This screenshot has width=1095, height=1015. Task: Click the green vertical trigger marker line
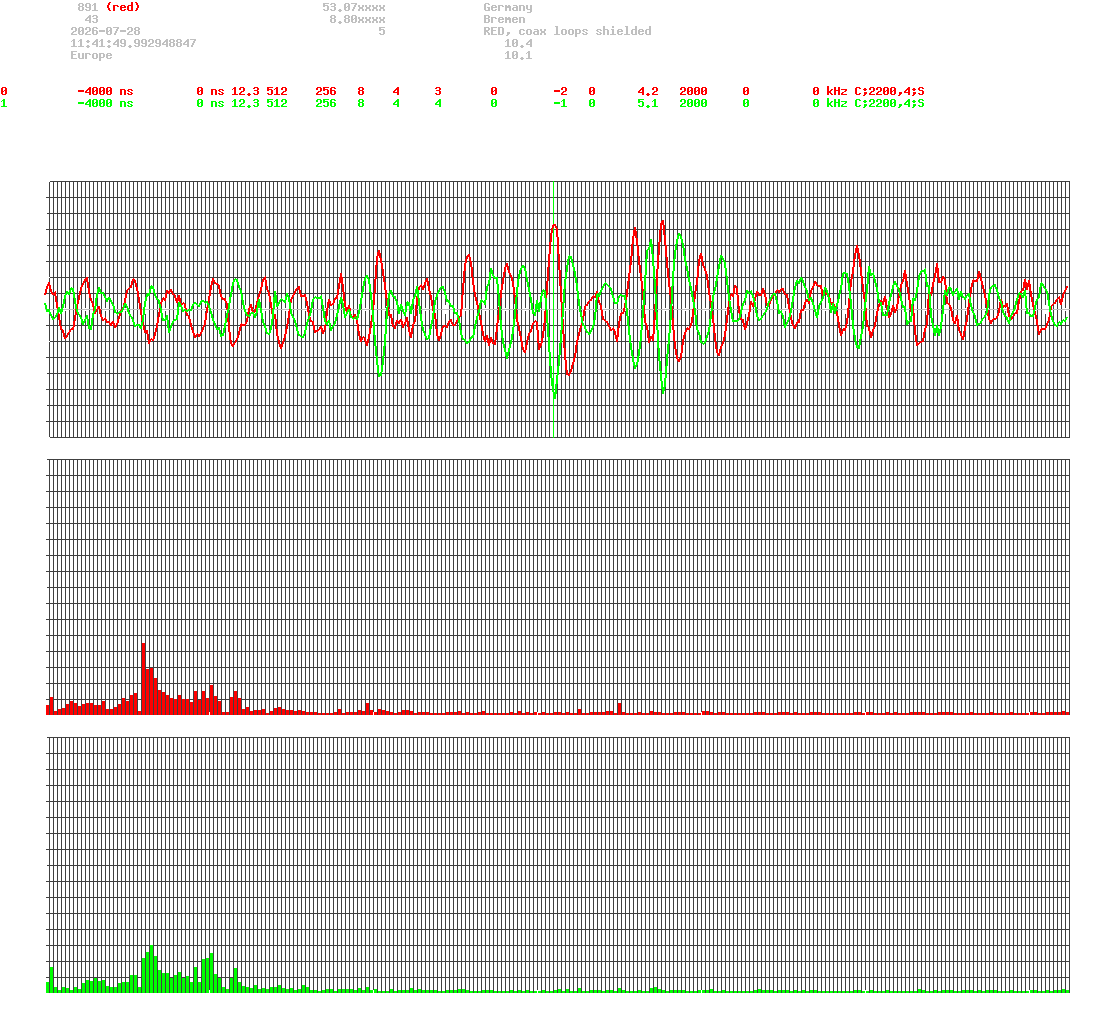point(554,309)
